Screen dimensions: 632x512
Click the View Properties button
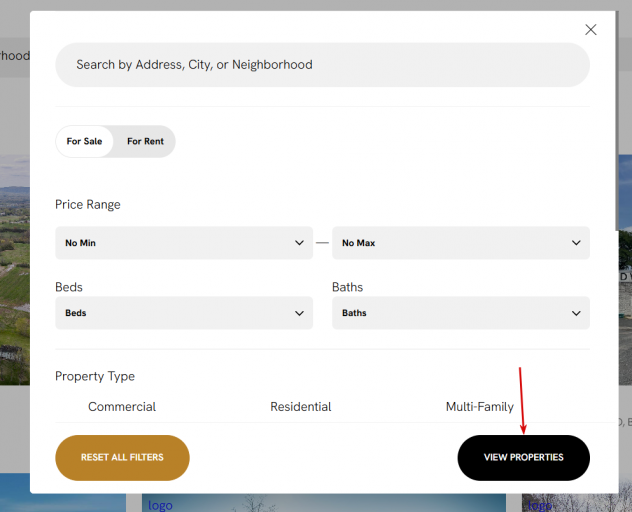[x=524, y=458]
